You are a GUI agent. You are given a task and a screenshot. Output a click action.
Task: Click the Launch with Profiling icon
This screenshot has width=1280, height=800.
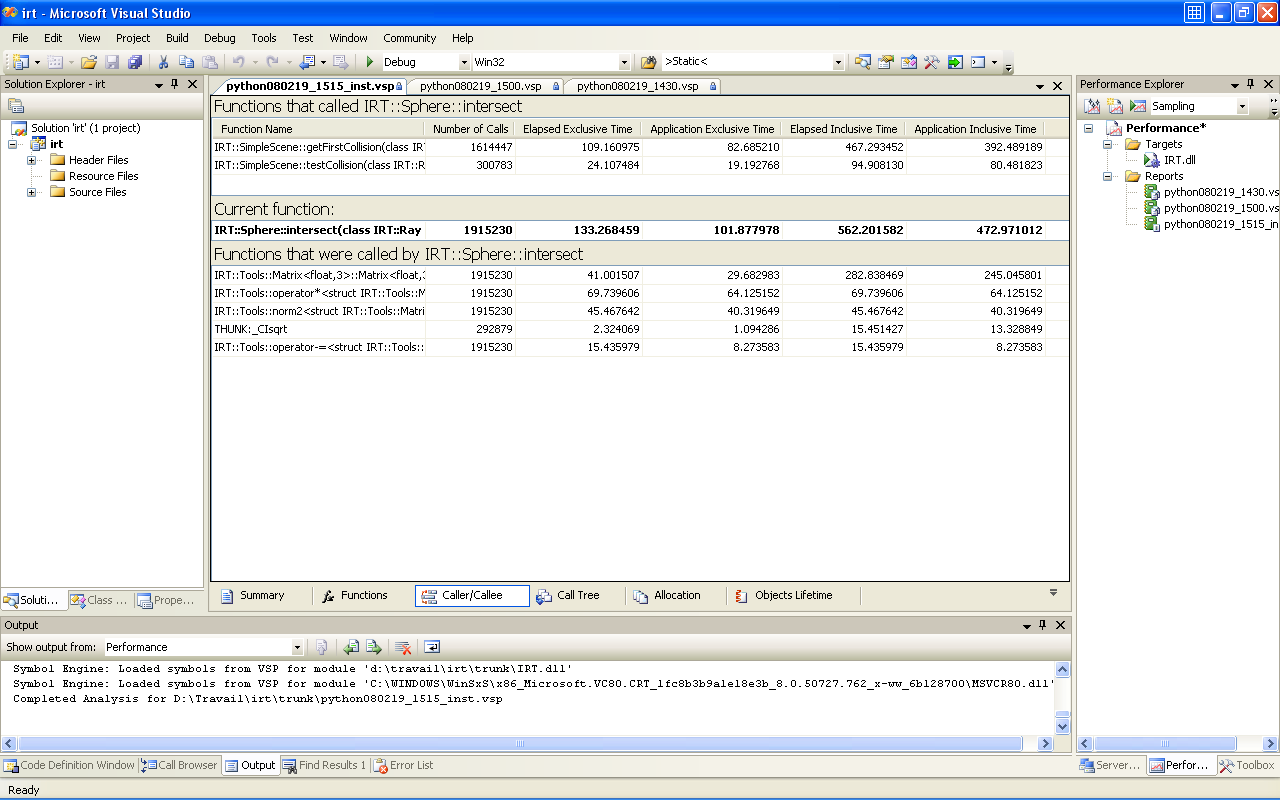pyautogui.click(x=1138, y=106)
